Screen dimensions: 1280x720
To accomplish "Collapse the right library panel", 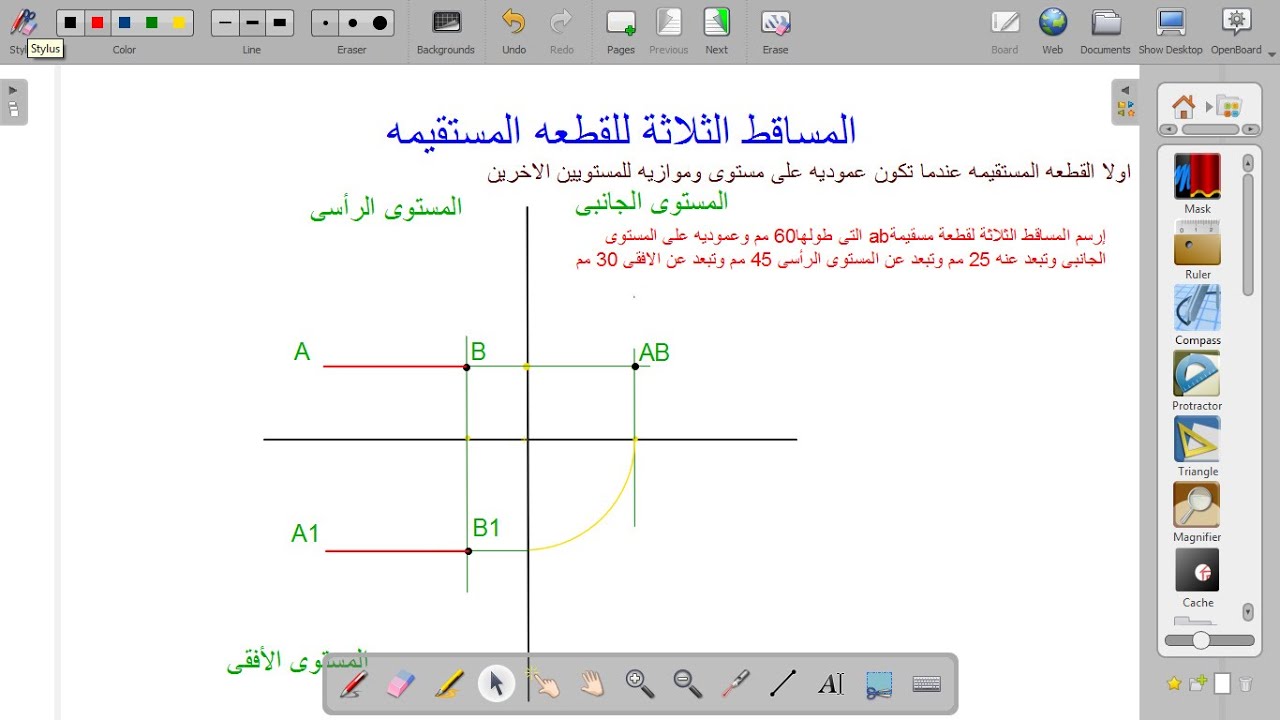I will [1125, 102].
